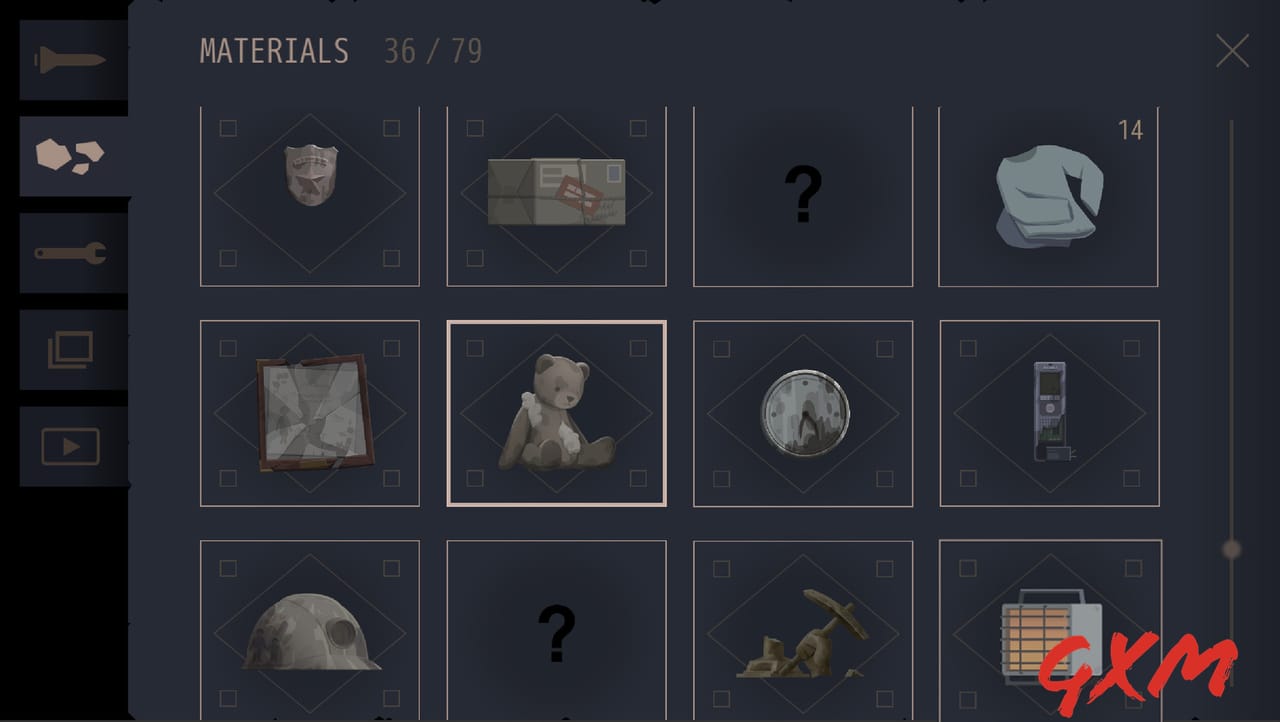Select the broken satellite dish item

[x=803, y=630]
